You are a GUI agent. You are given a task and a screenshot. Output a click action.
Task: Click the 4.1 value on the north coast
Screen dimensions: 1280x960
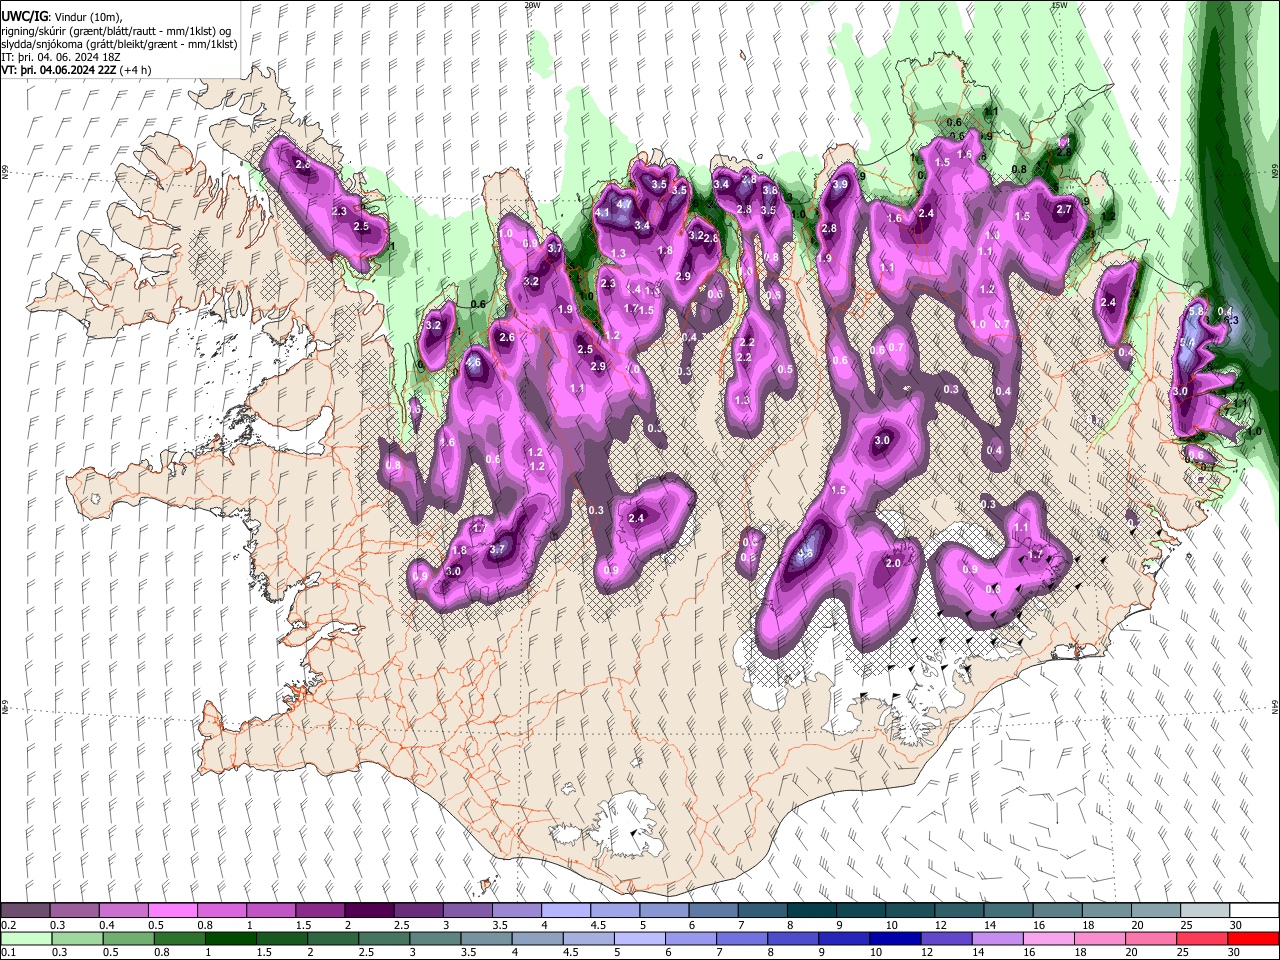pyautogui.click(x=602, y=213)
